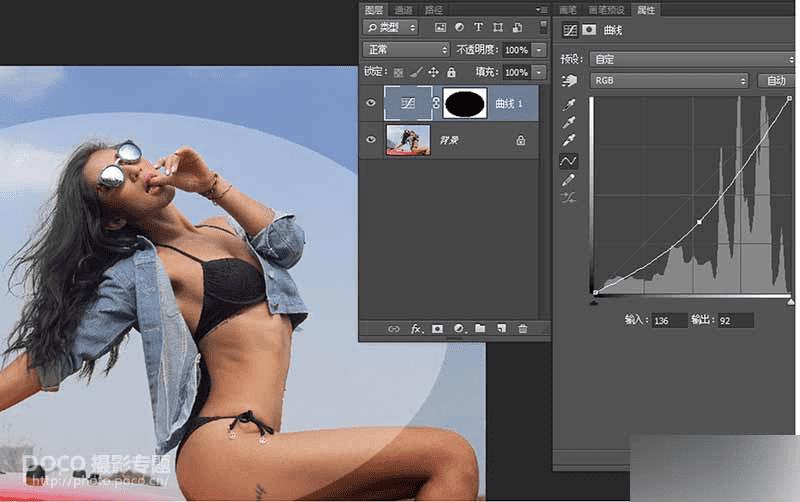Click the white point slider under the curve
Image resolution: width=800 pixels, height=502 pixels.
point(790,300)
